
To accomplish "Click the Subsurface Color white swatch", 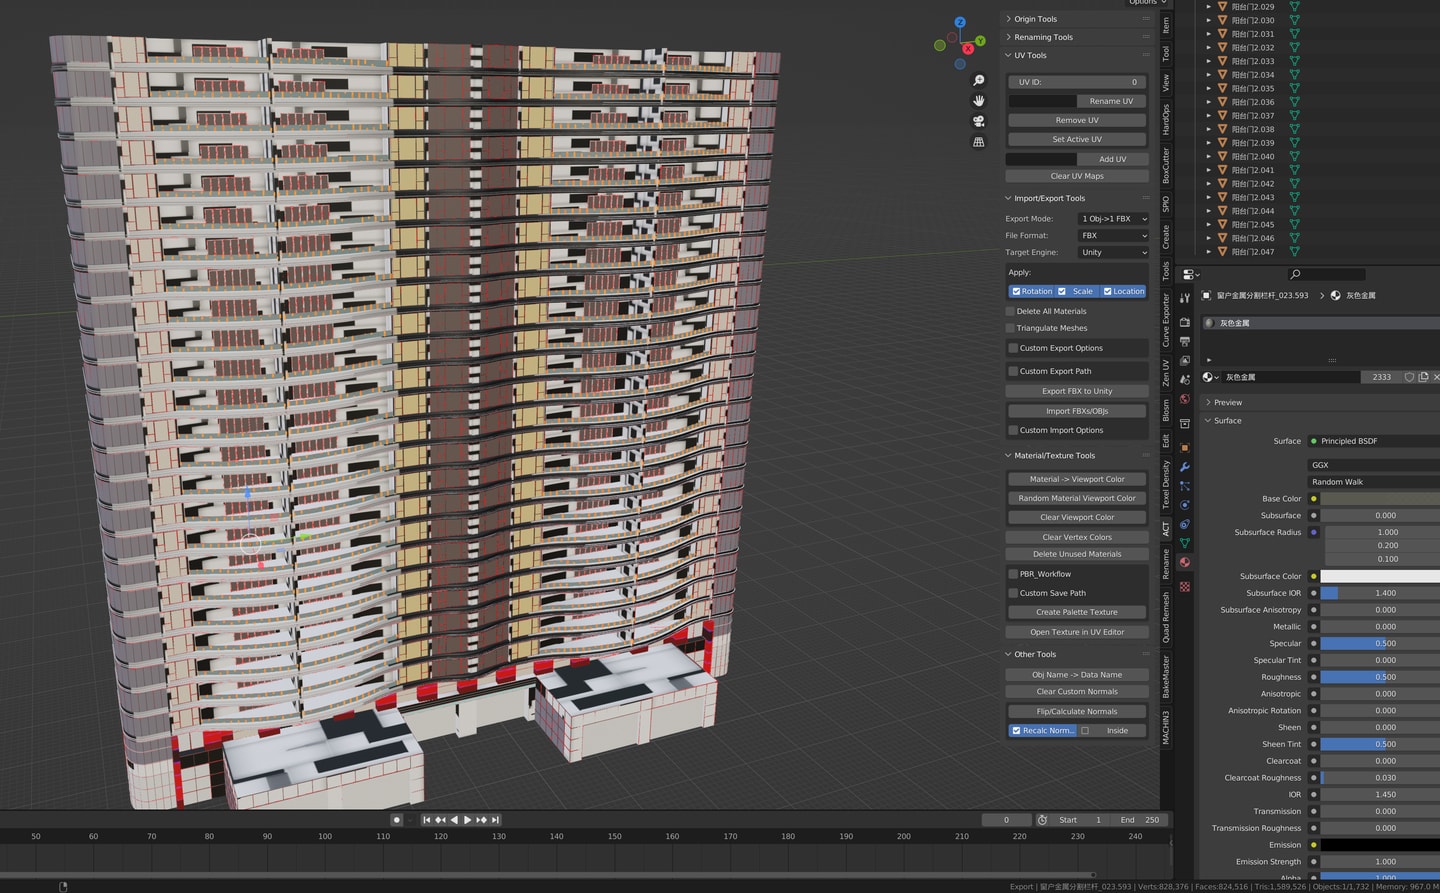I will 1380,576.
